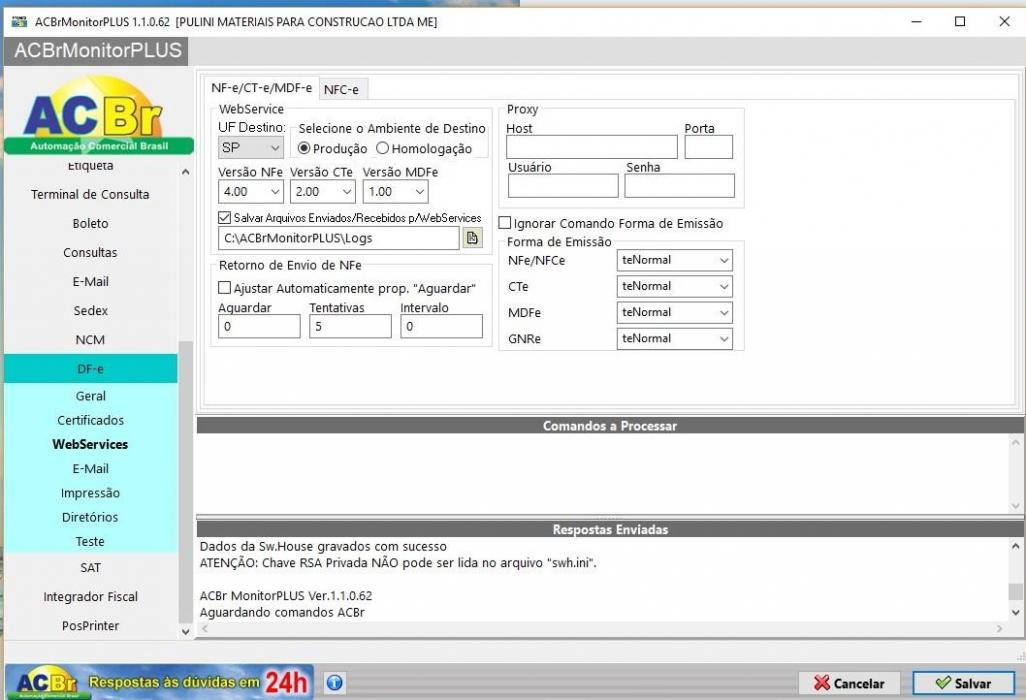
Task: Enable Ajustar Automaticamente prop. Aguardar
Action: (224, 288)
